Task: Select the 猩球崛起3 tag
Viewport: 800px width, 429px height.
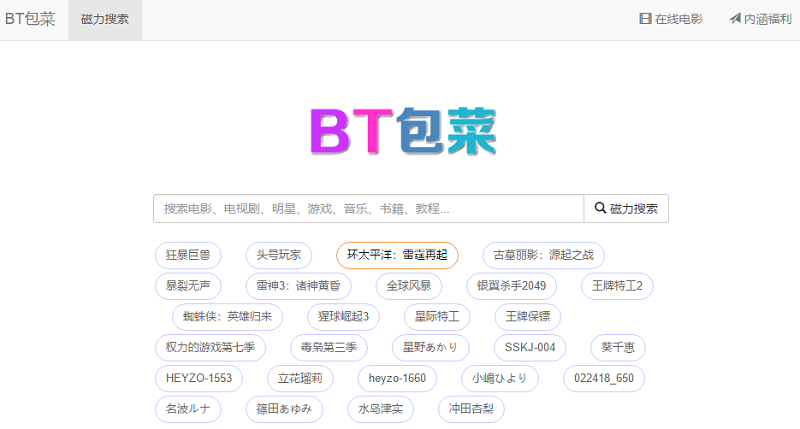Action: [343, 317]
